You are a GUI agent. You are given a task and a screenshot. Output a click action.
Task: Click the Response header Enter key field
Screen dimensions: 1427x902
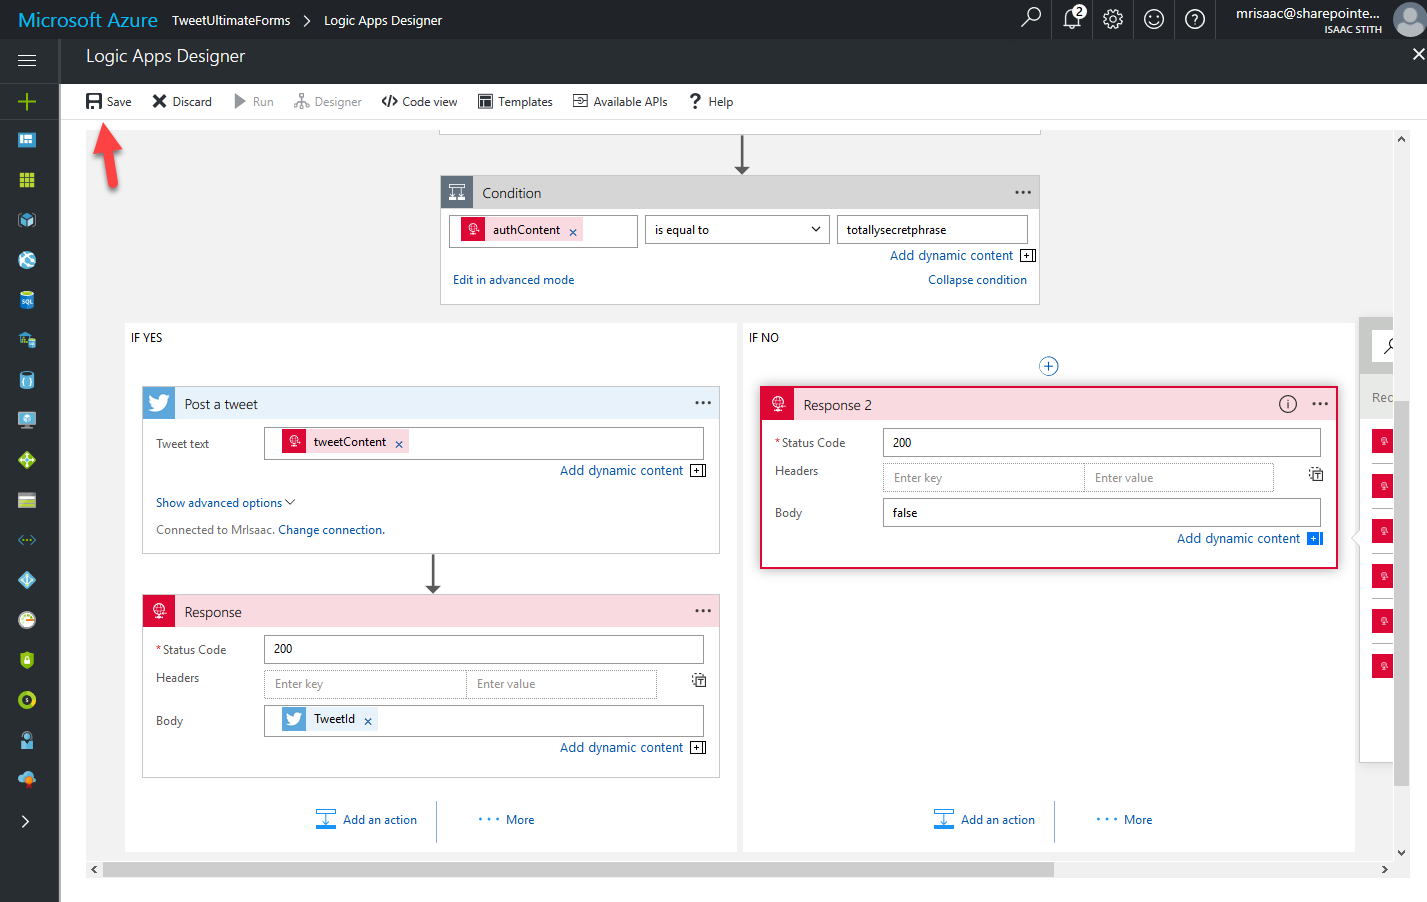[365, 684]
